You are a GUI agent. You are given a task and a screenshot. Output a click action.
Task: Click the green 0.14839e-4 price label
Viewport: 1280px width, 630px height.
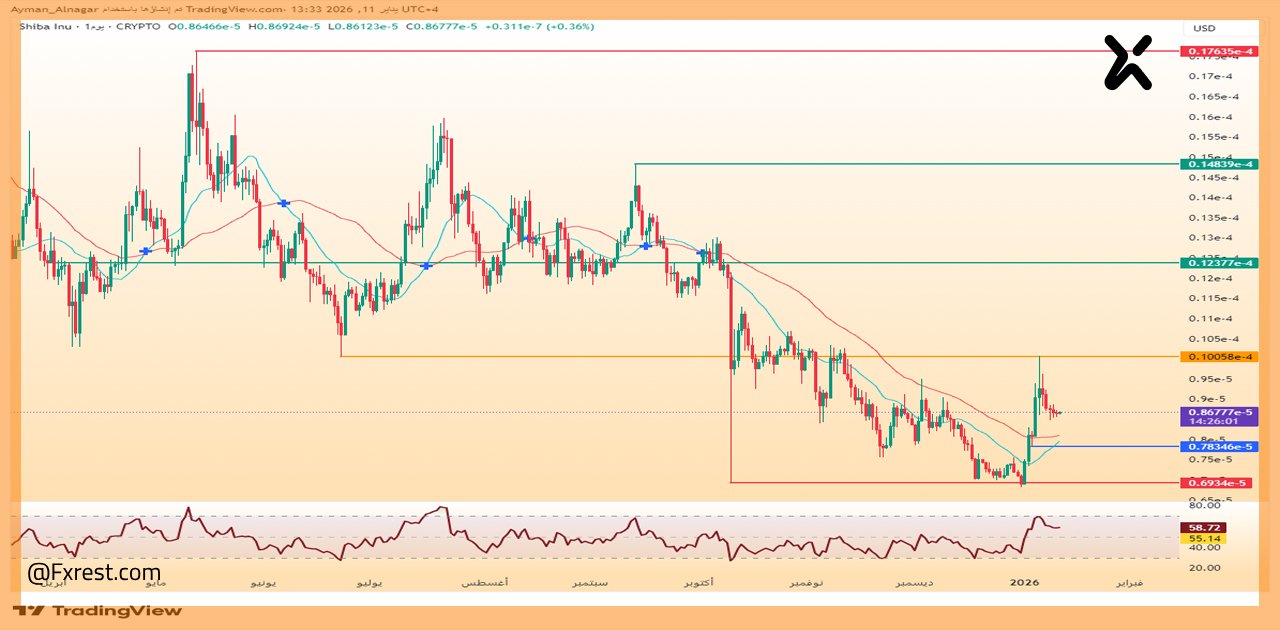coord(1218,164)
